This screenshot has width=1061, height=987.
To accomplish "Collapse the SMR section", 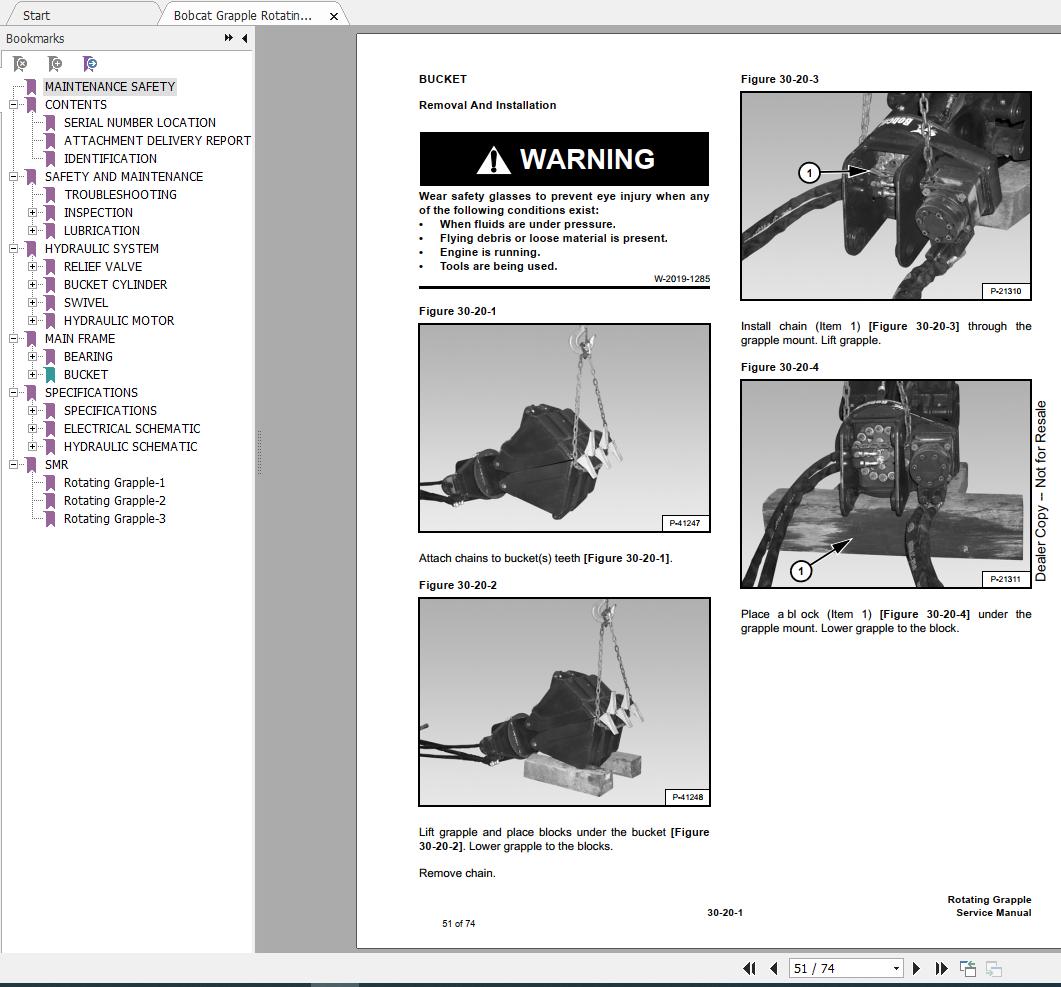I will point(13,464).
